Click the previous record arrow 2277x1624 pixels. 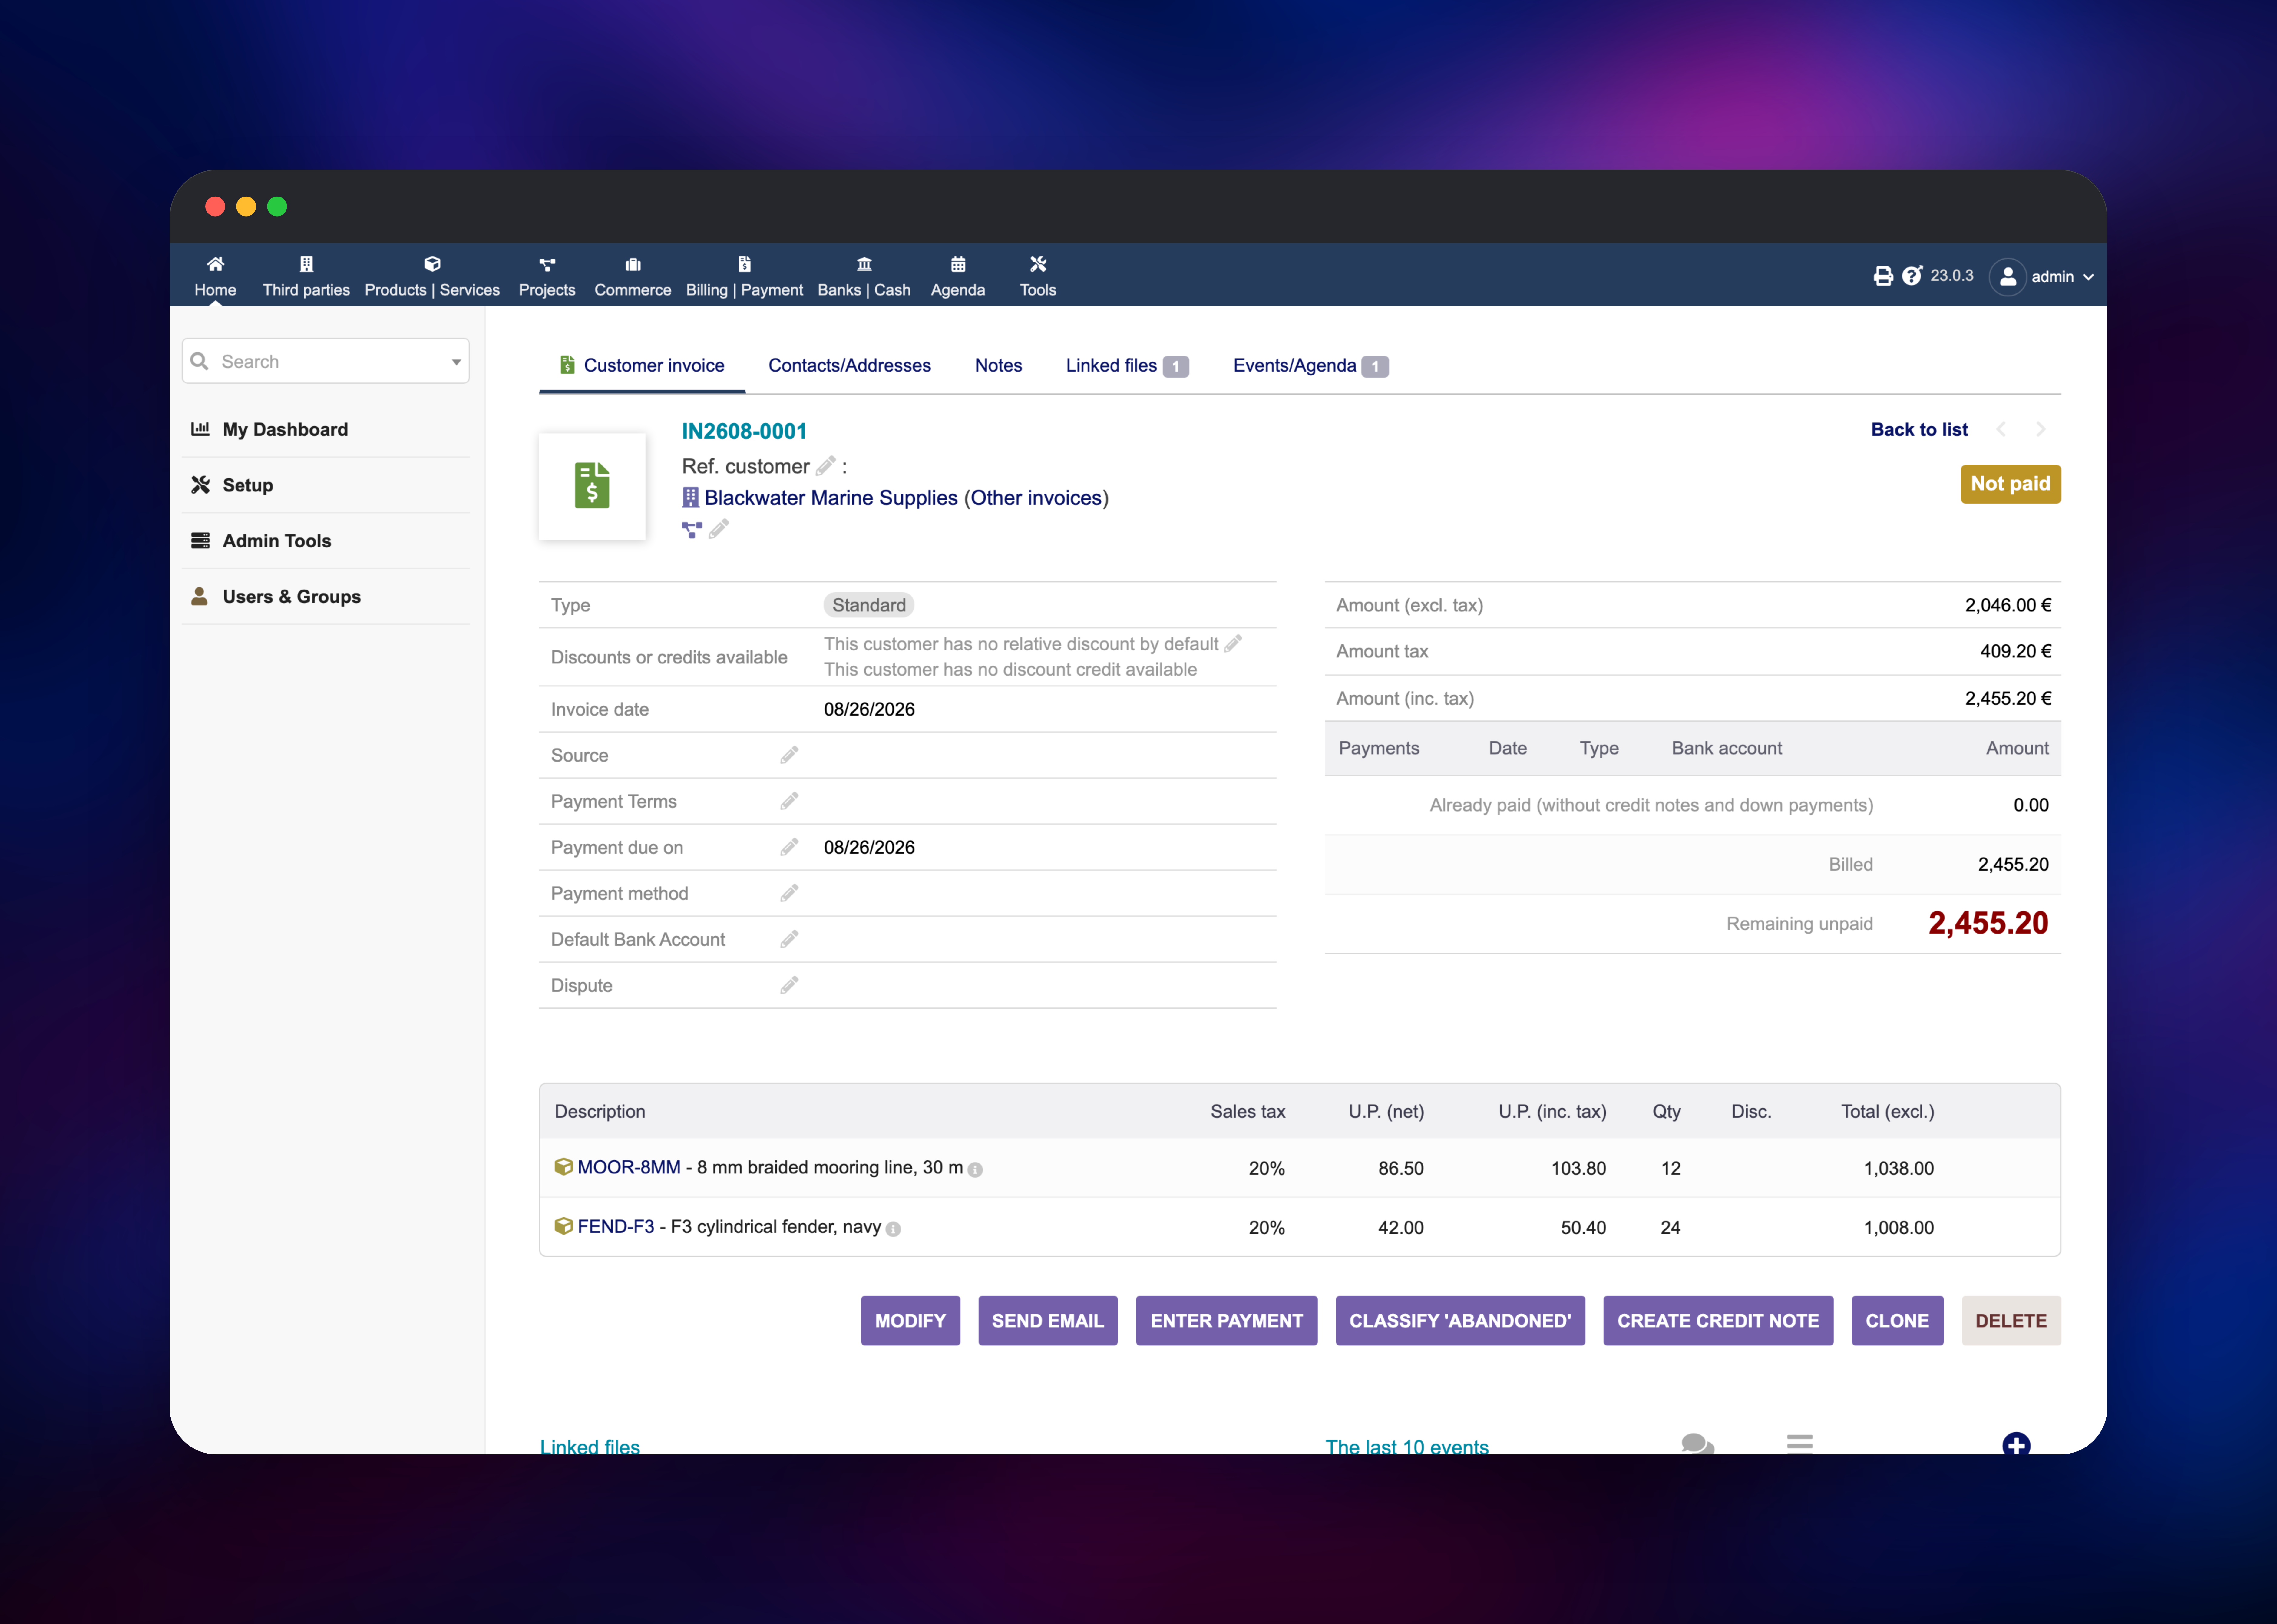pyautogui.click(x=2001, y=429)
